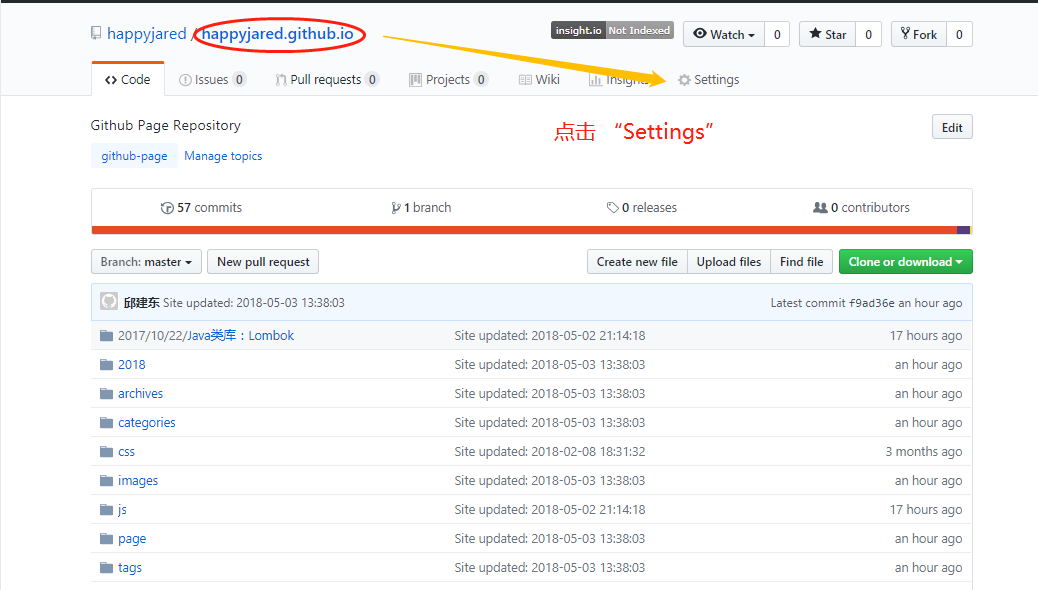Click the forks count 0
1038x590 pixels.
point(959,34)
